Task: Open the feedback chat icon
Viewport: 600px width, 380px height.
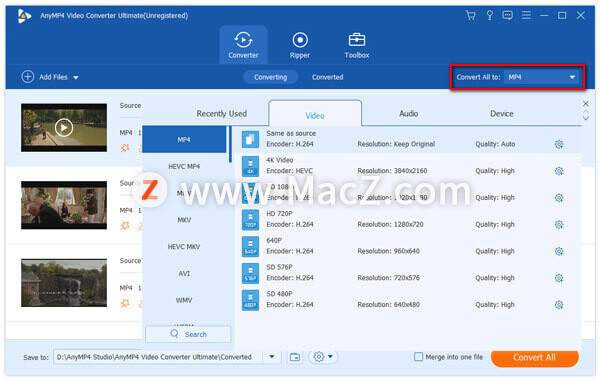Action: coord(507,15)
